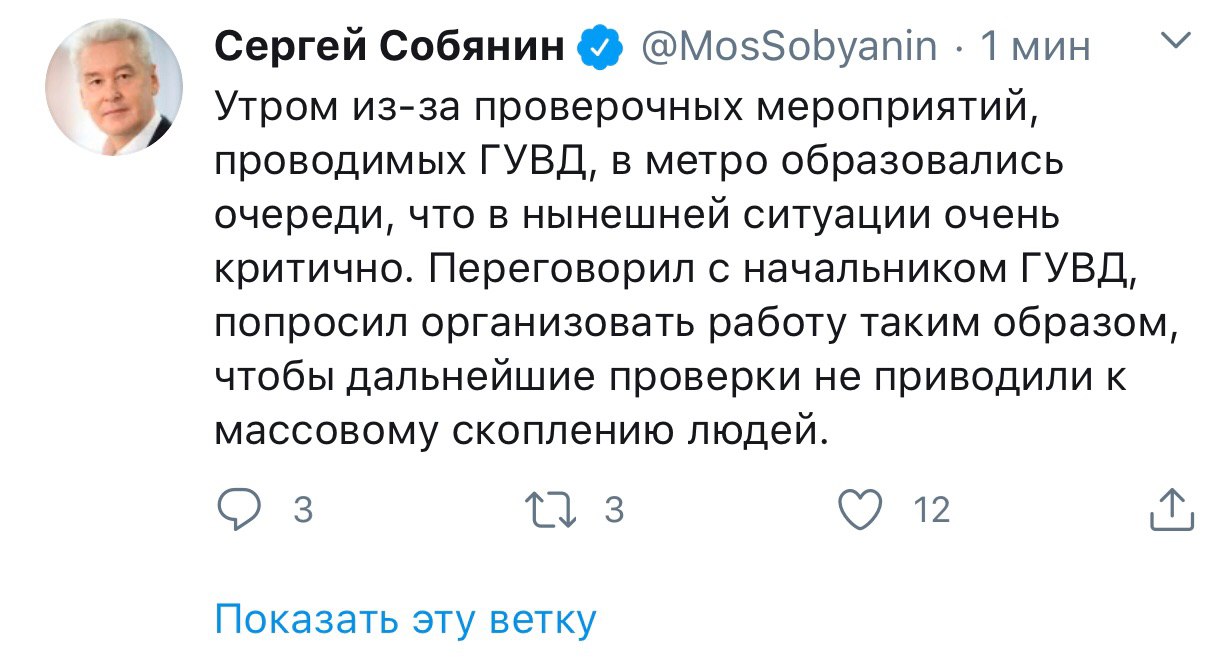Viewport: 1218px width, 659px height.
Task: Open Sergey Sobyanin's profile photo
Action: coord(116,89)
